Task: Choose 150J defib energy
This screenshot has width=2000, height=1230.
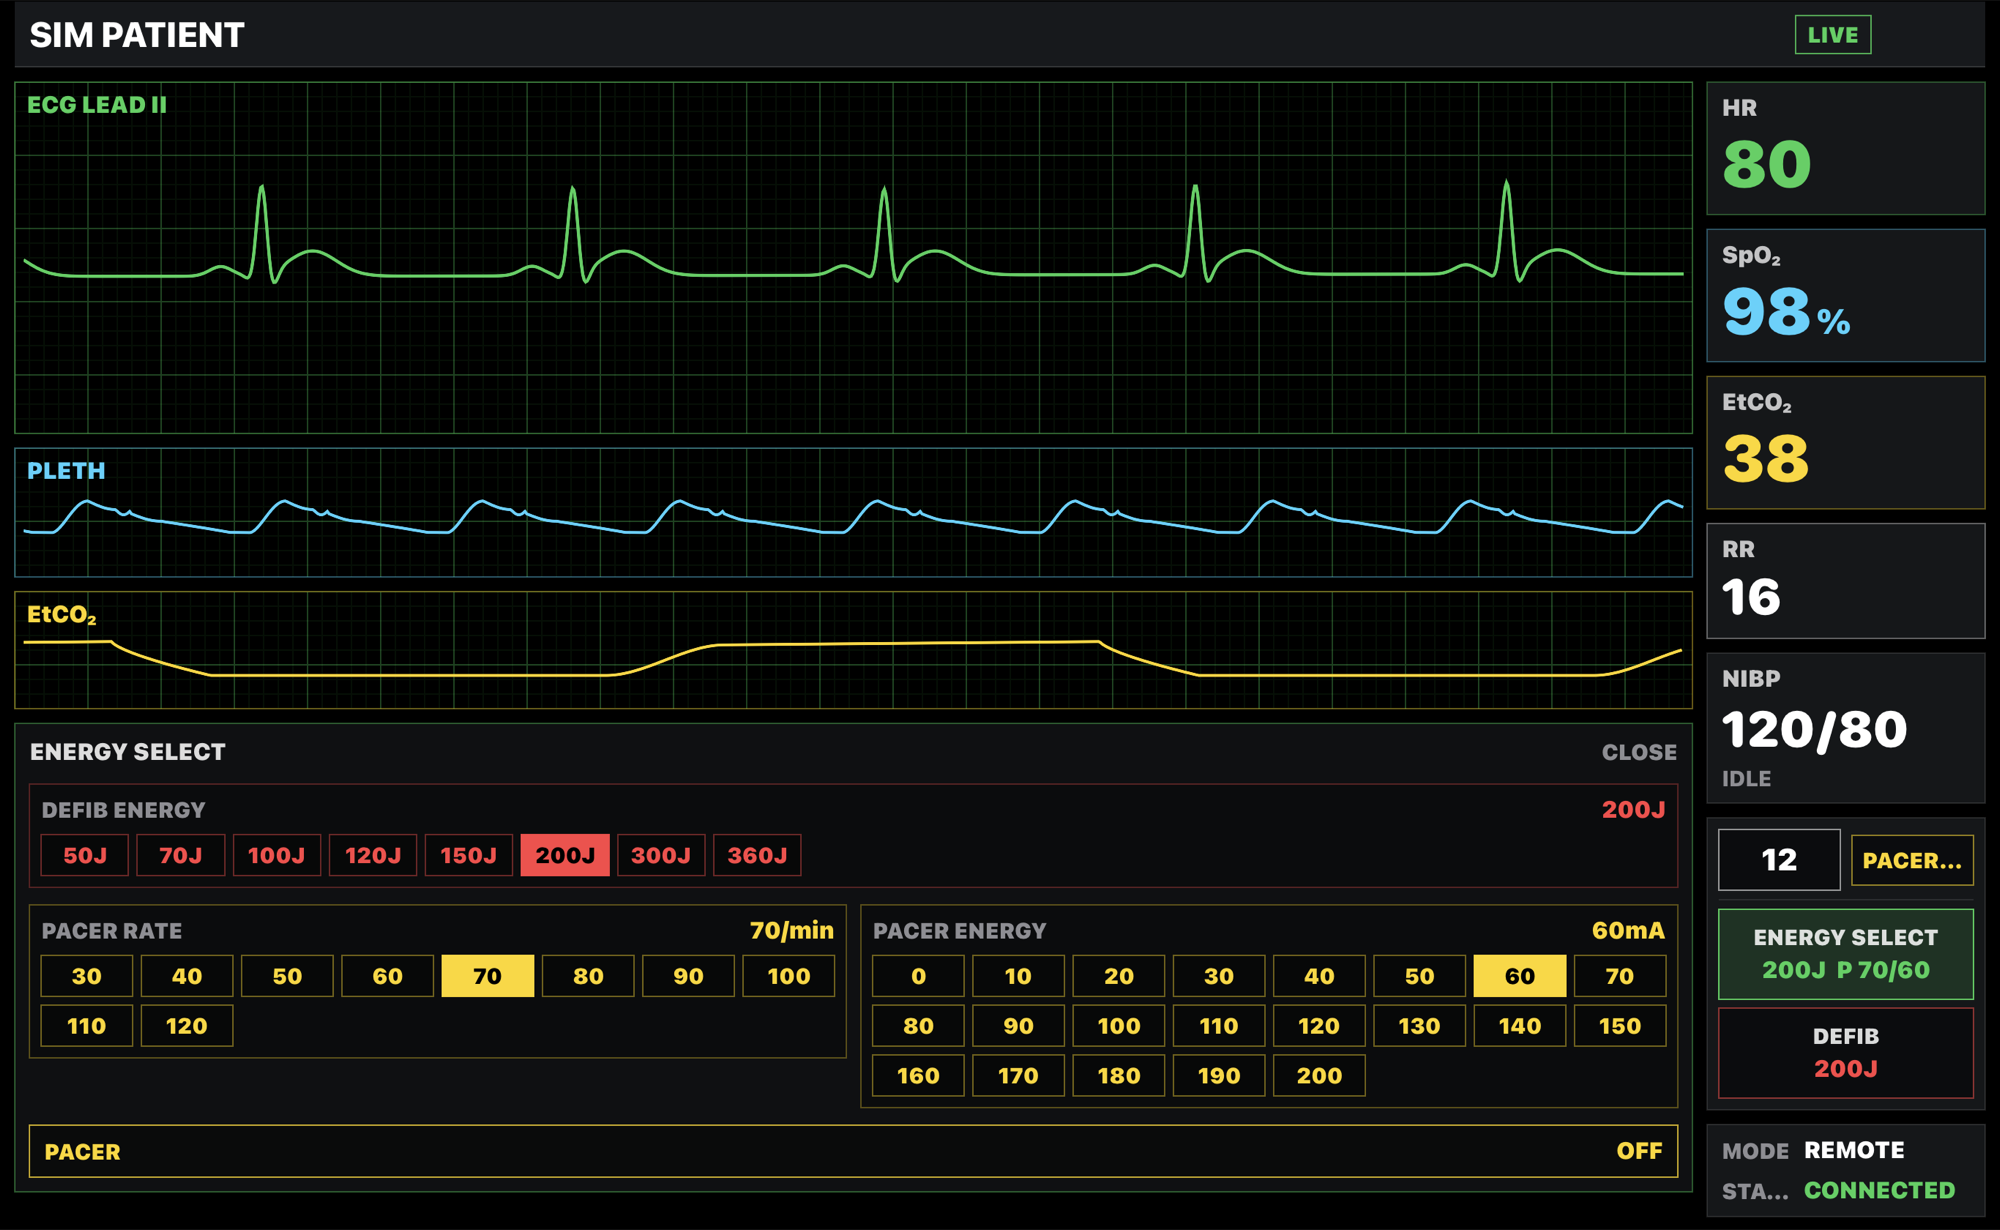Action: pos(469,856)
